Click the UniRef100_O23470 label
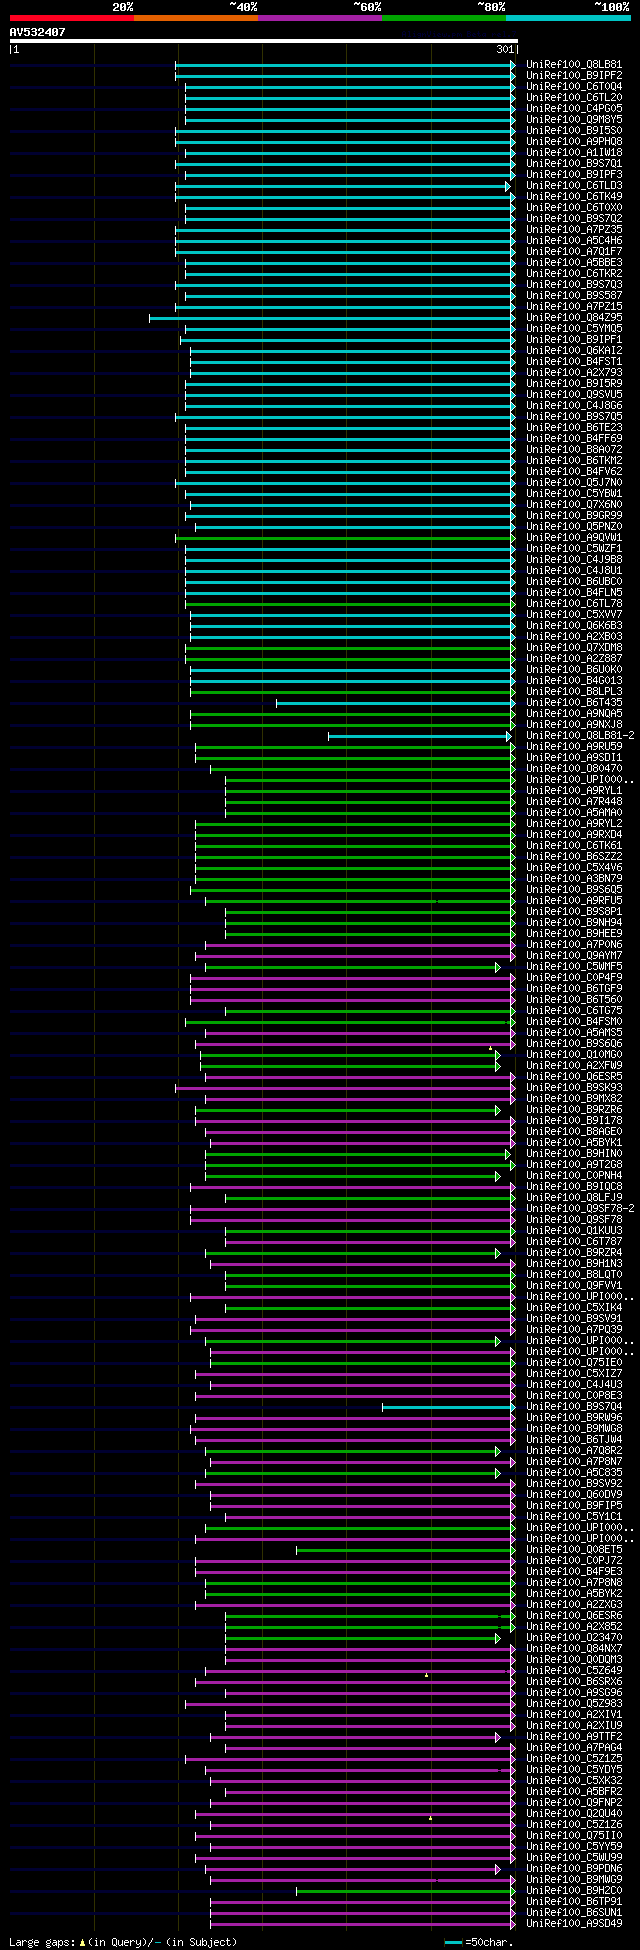This screenshot has height=1950, width=640. (x=574, y=1637)
